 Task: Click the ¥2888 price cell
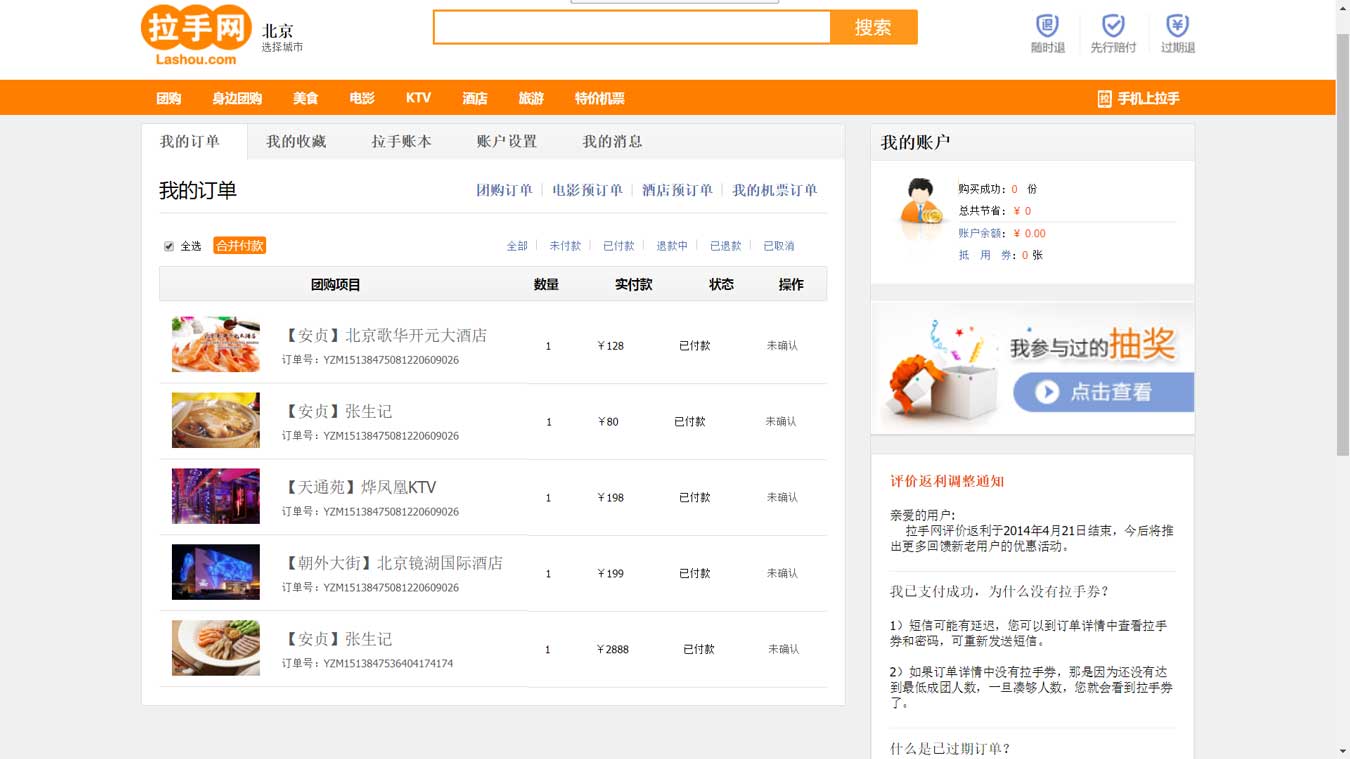pos(613,650)
